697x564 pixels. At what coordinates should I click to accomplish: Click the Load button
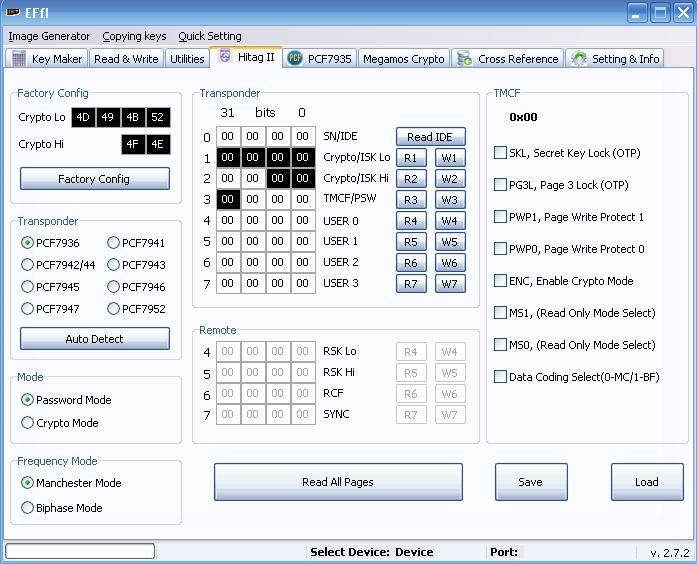click(x=647, y=482)
